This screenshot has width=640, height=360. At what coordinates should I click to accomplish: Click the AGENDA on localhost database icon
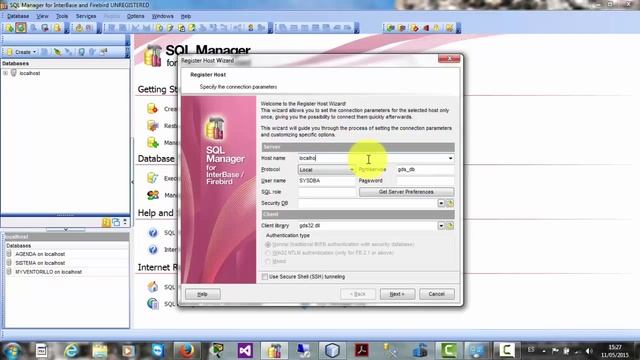[x=9, y=254]
